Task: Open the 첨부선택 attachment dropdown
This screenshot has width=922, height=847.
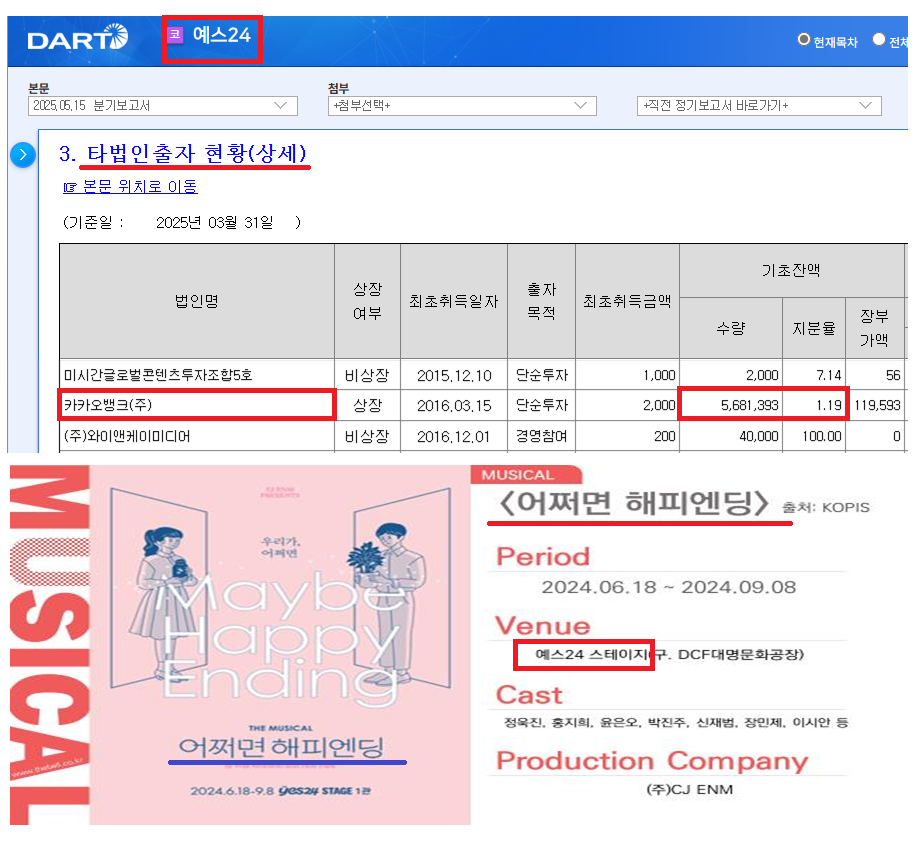Action: coord(462,106)
